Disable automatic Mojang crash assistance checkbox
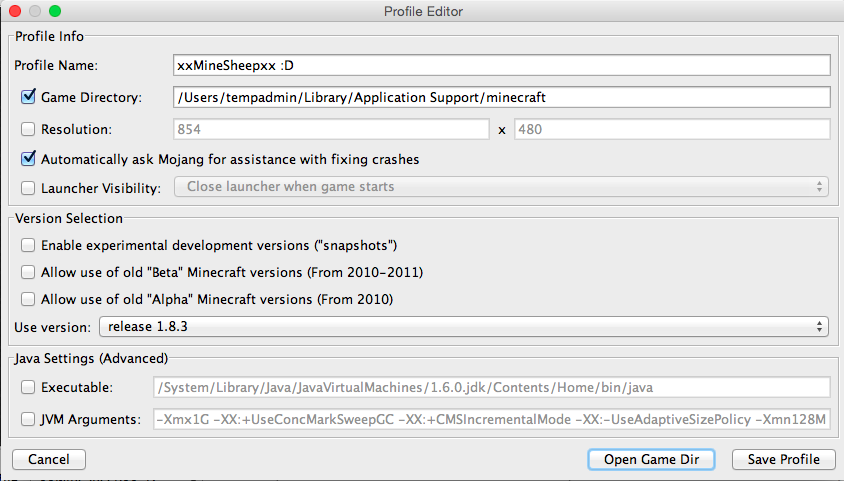844x481 pixels. click(x=28, y=159)
